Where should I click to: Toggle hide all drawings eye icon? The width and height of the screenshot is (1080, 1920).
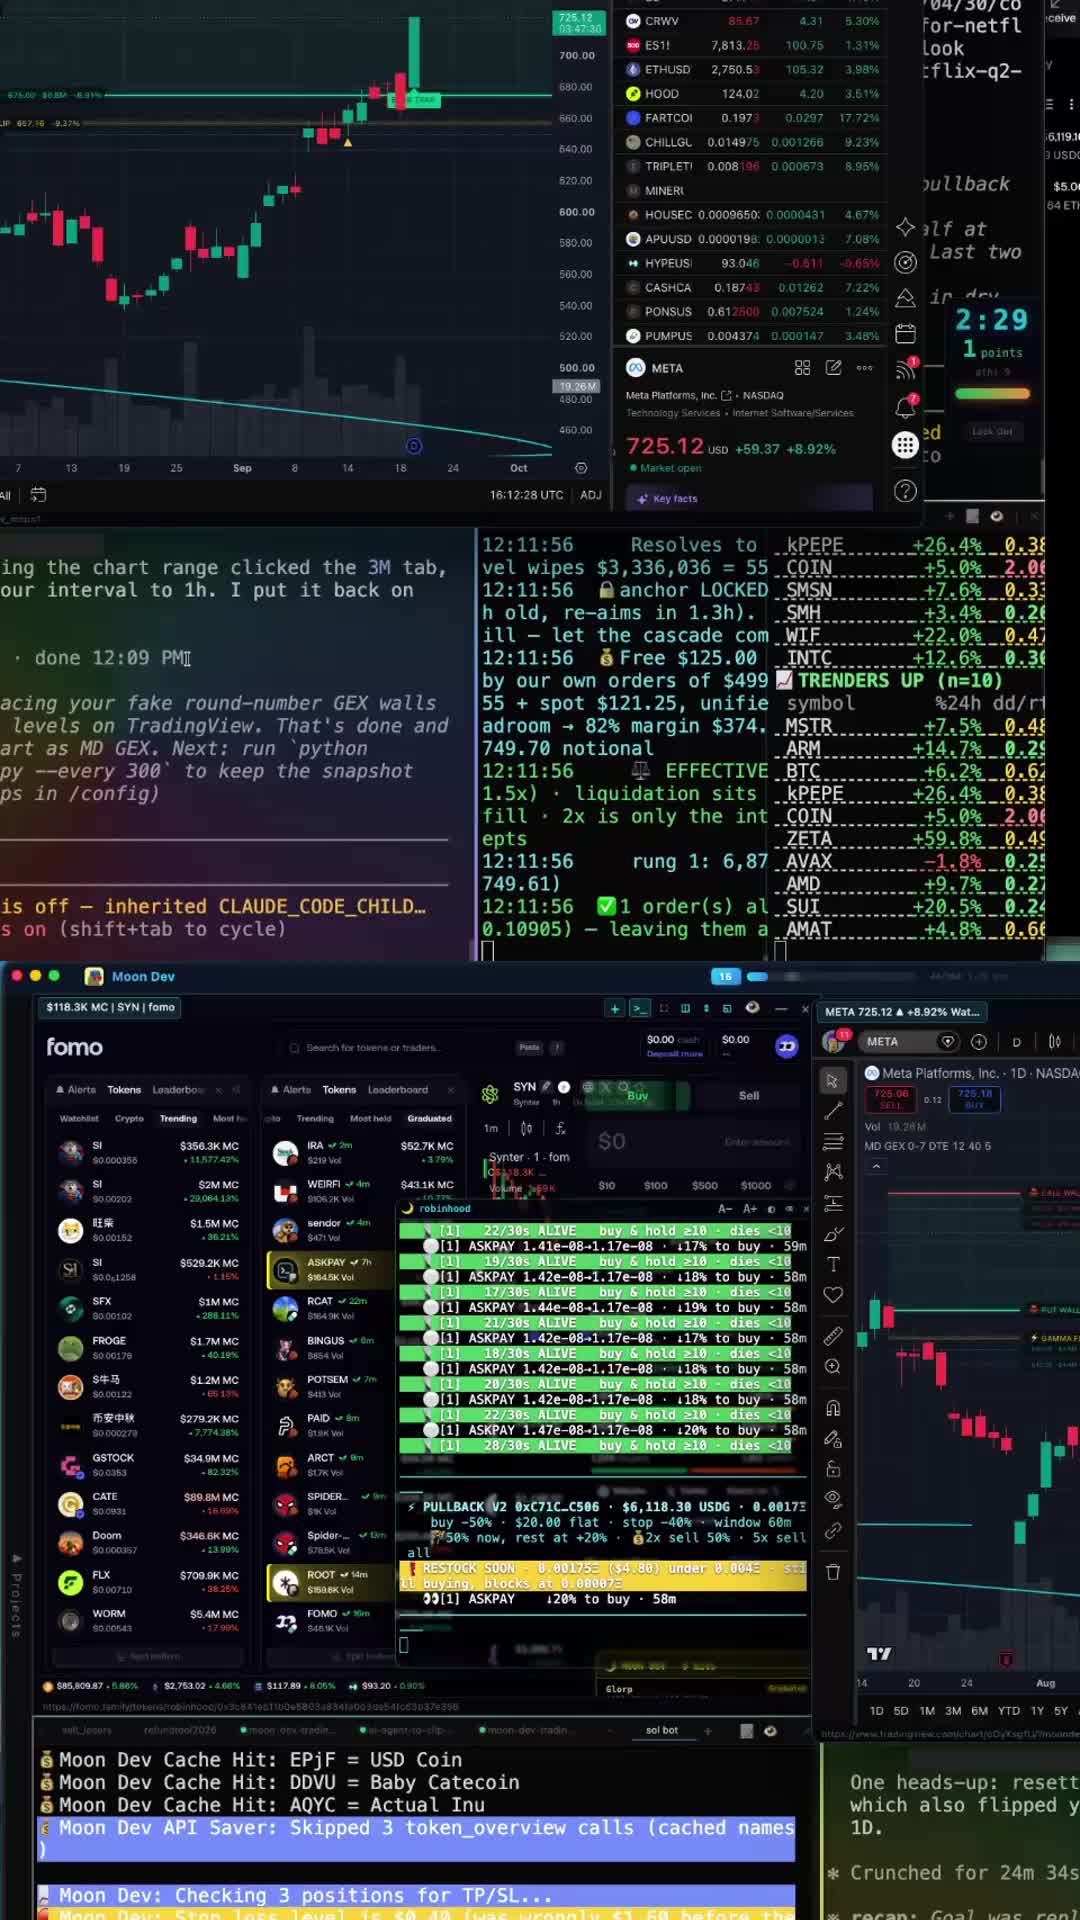click(832, 1499)
